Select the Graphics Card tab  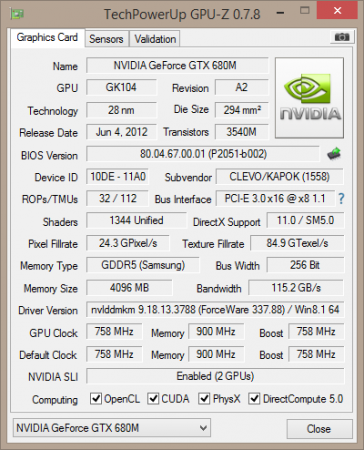(47, 37)
